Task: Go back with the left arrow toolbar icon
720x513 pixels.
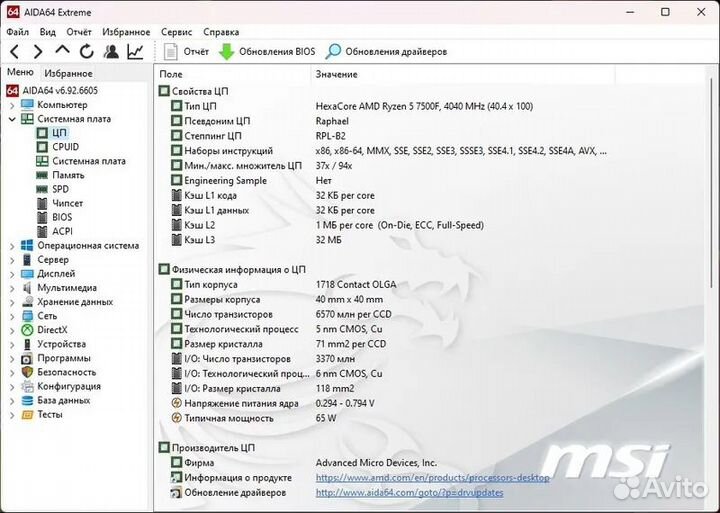Action: click(x=14, y=51)
